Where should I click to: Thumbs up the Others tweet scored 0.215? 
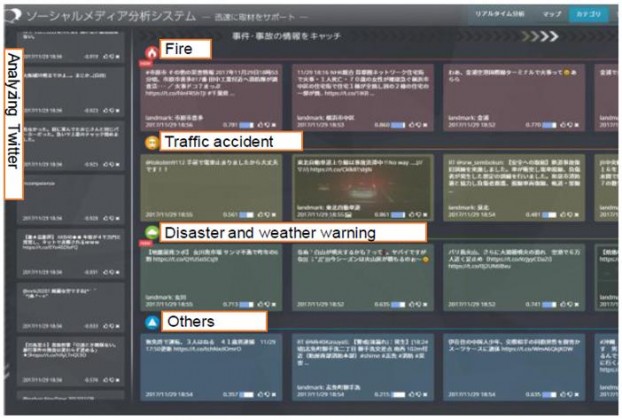[x=412, y=395]
